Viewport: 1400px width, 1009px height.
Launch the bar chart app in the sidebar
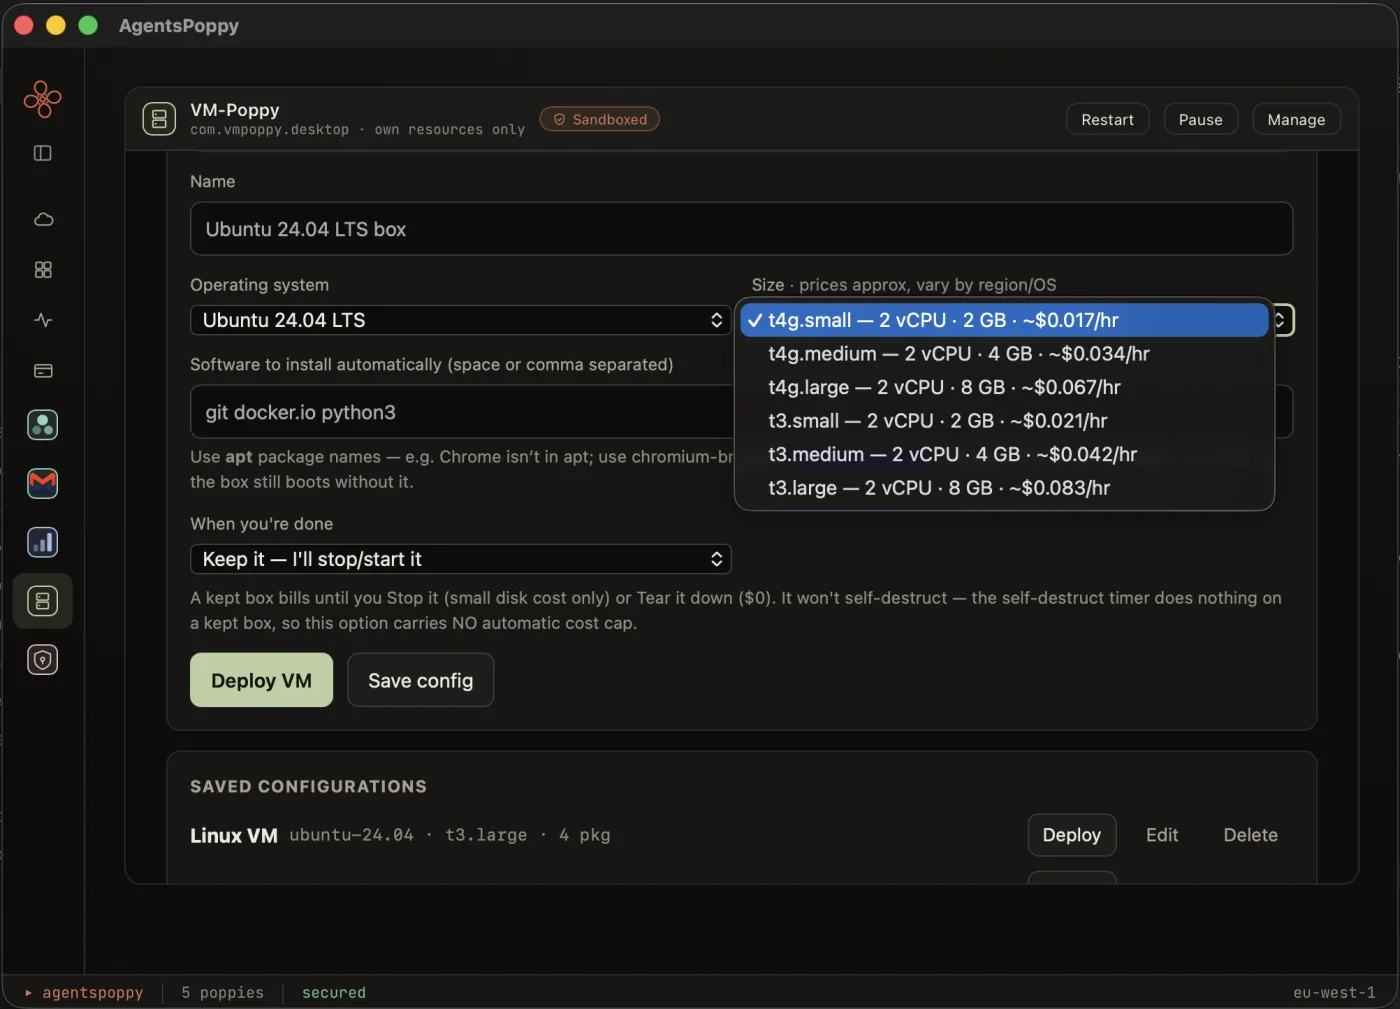[x=42, y=542]
